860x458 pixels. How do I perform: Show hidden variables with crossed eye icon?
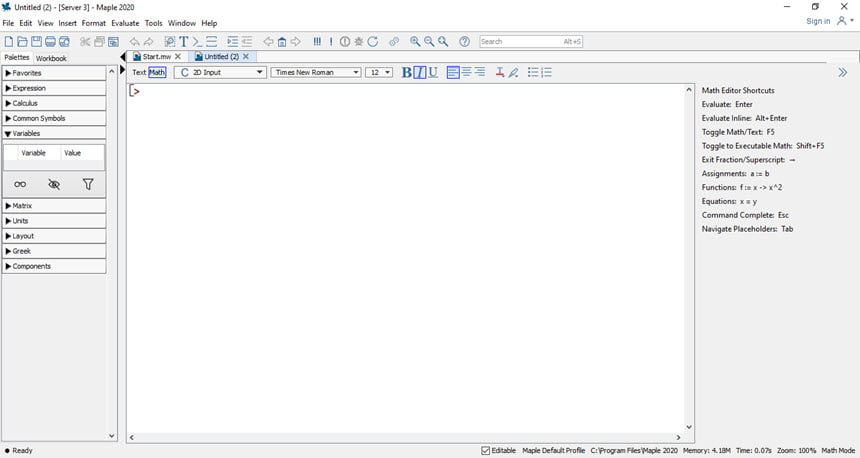pos(54,184)
